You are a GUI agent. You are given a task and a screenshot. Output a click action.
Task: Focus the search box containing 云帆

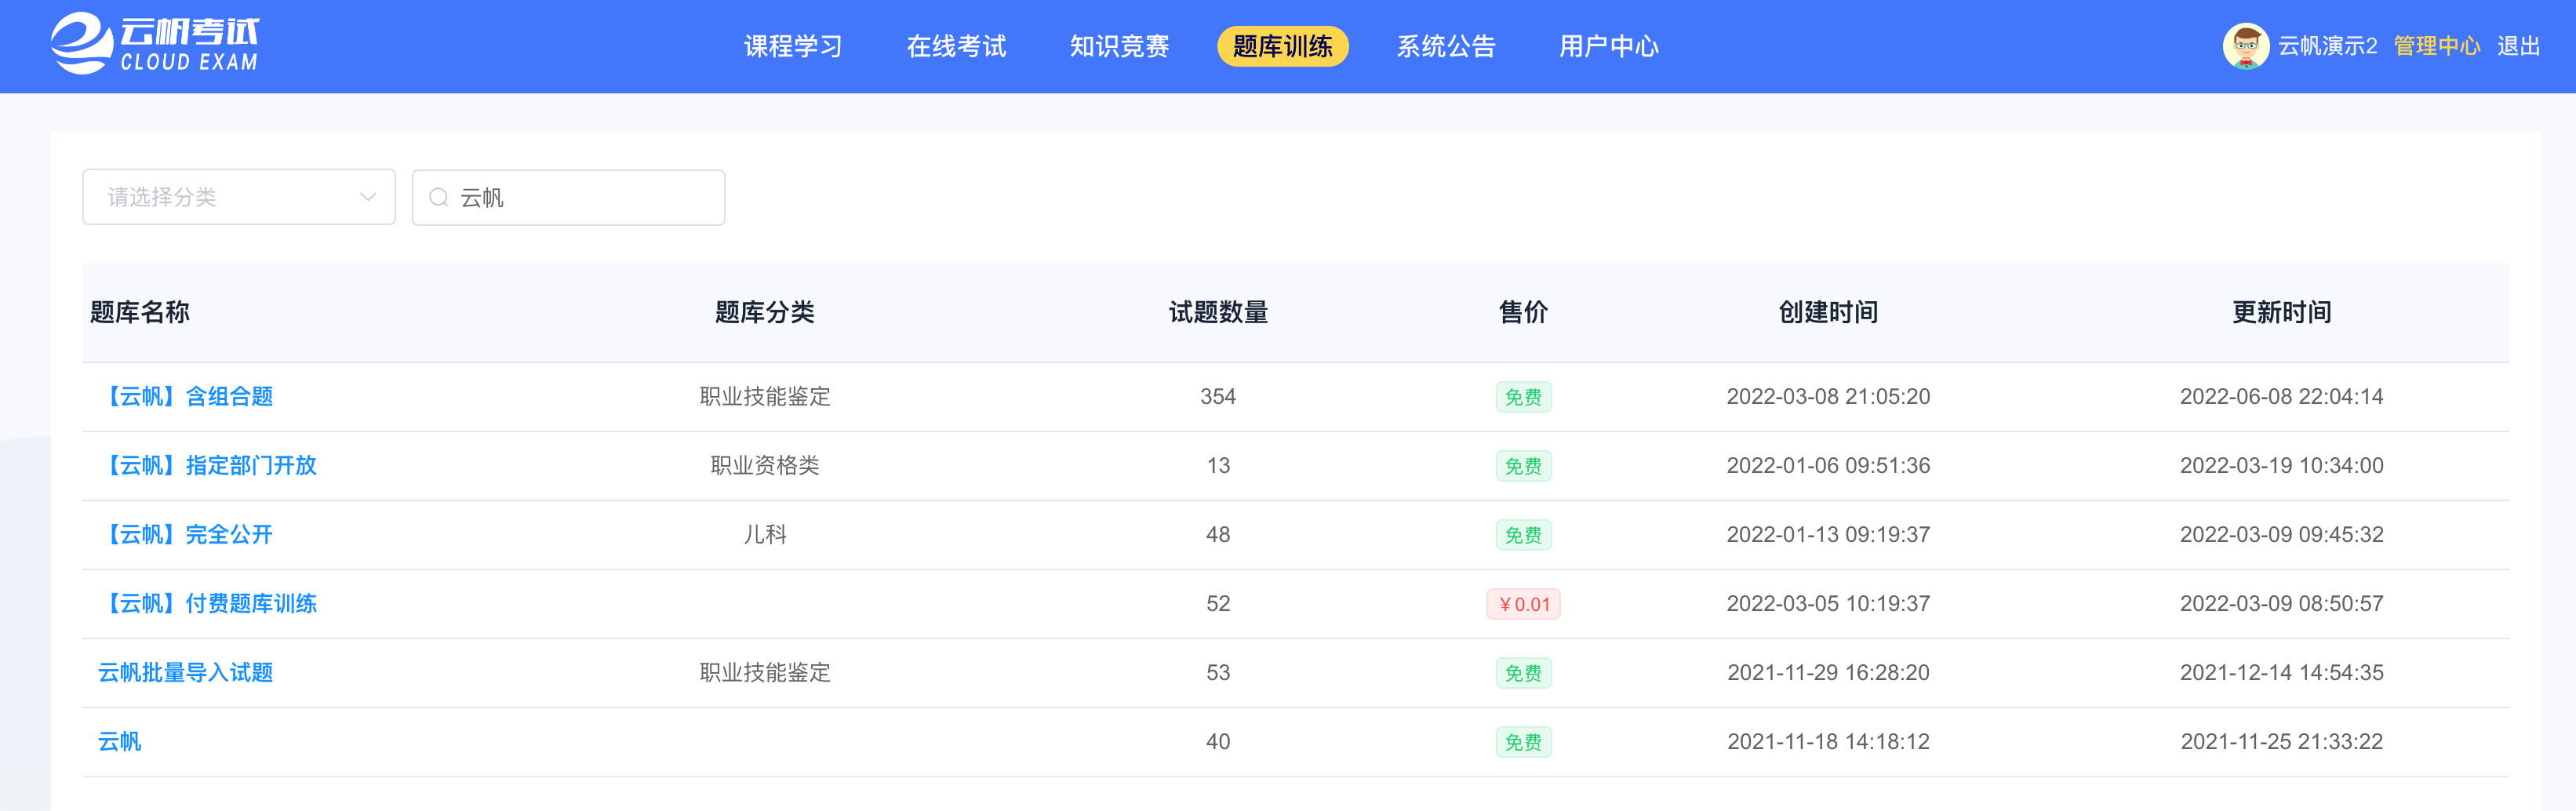click(568, 197)
